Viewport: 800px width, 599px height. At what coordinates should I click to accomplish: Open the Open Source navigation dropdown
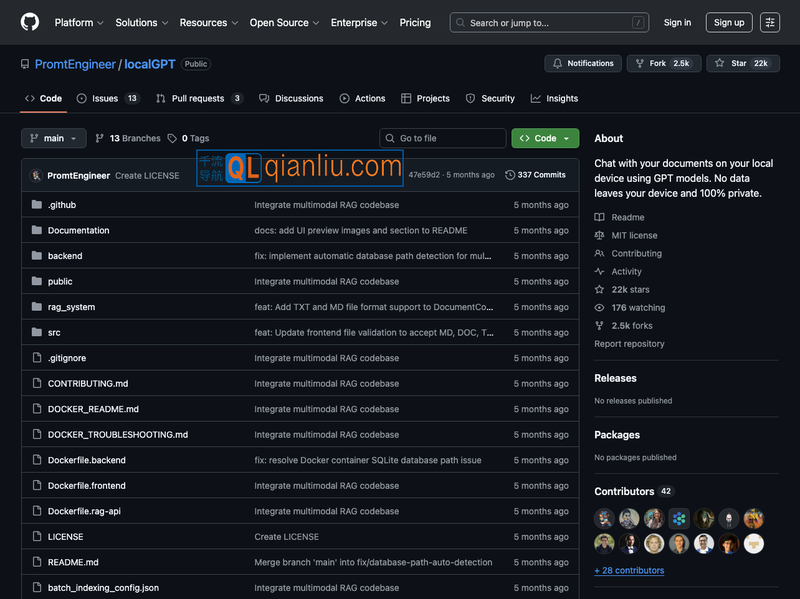tap(284, 22)
